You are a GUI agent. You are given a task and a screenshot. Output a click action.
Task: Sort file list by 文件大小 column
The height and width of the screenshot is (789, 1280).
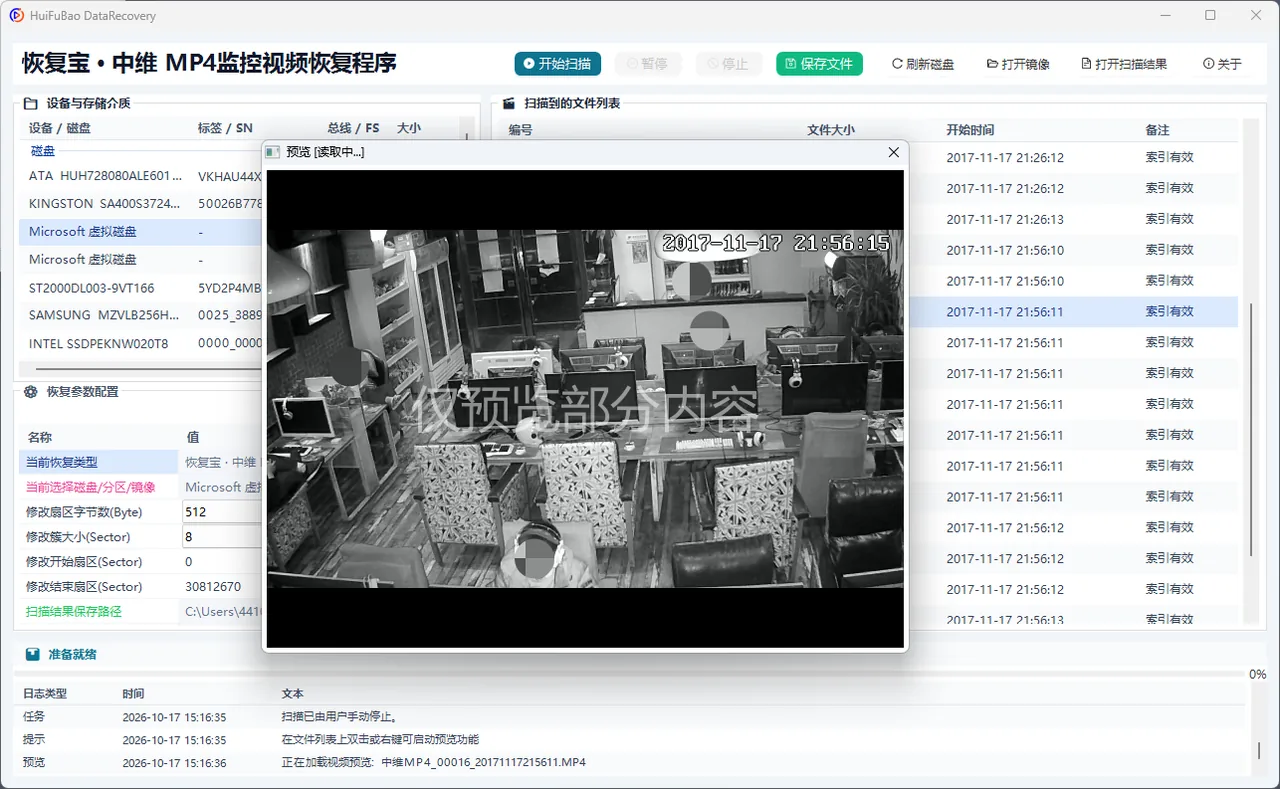831,130
